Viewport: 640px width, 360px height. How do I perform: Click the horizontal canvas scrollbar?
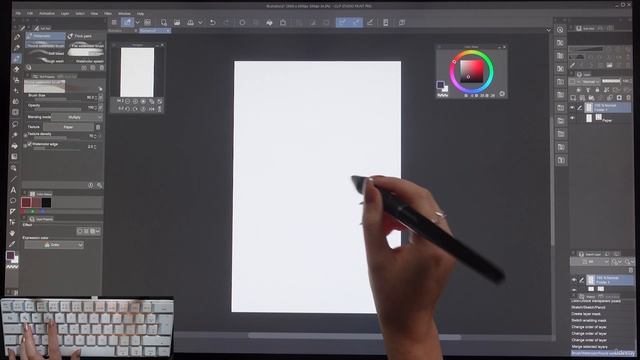(x=354, y=336)
